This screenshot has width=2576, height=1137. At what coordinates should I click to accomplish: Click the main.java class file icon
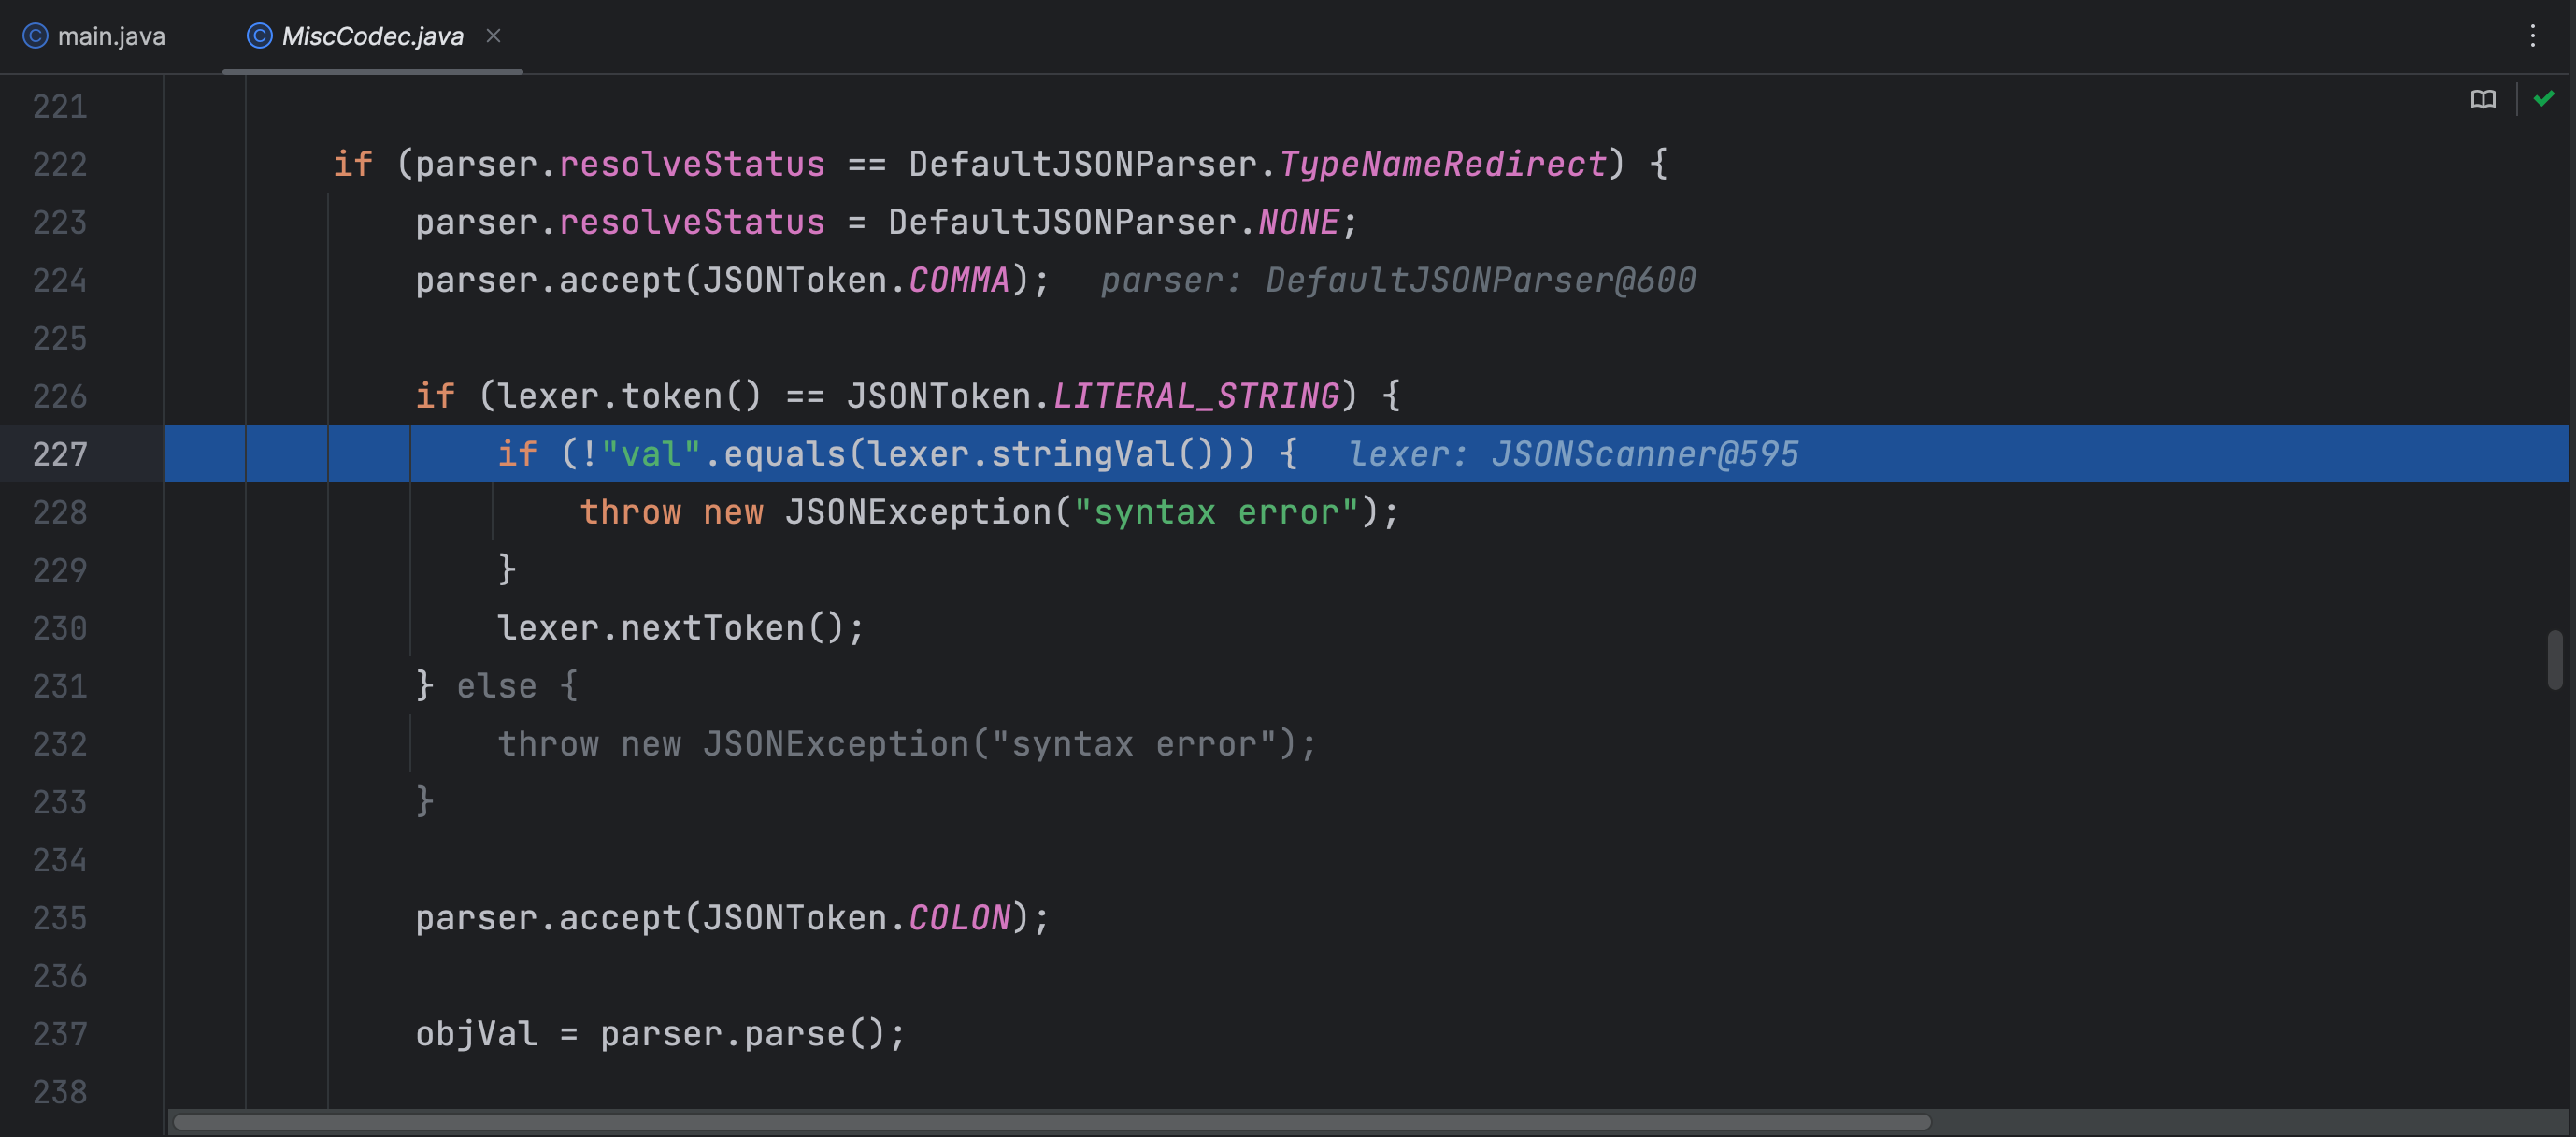coord(36,36)
